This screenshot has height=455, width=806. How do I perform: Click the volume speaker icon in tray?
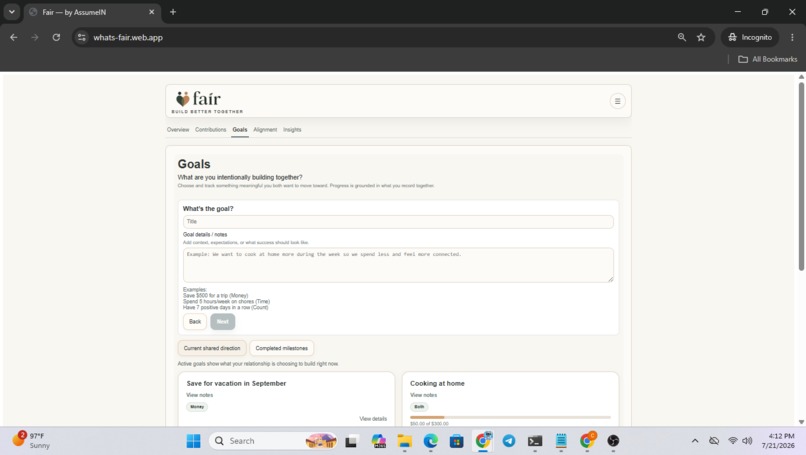(747, 441)
